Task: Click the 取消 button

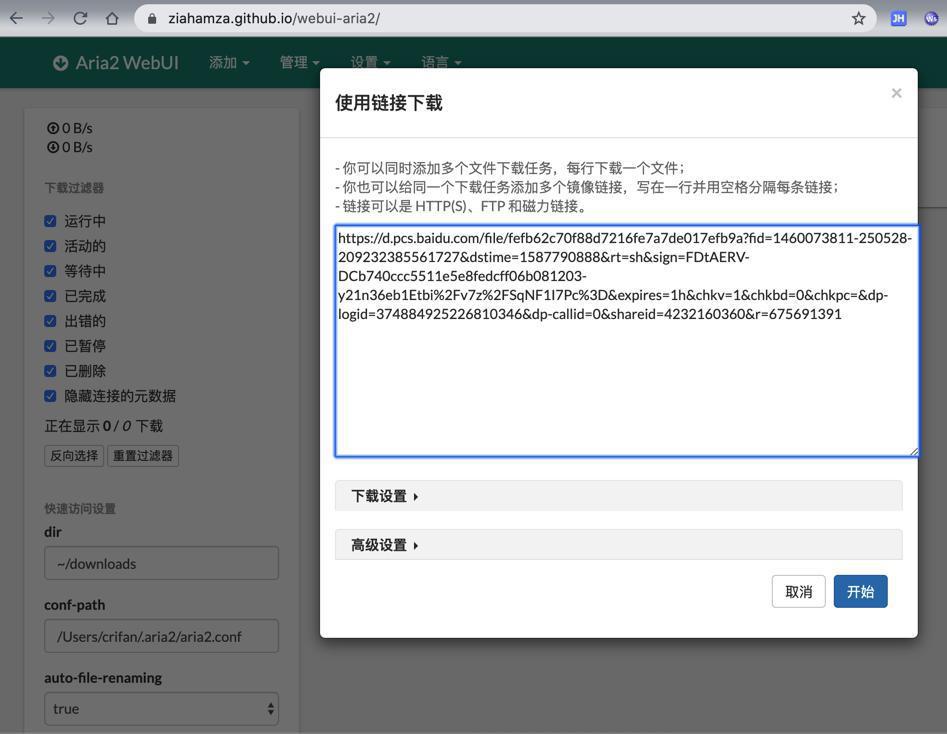Action: click(x=798, y=591)
